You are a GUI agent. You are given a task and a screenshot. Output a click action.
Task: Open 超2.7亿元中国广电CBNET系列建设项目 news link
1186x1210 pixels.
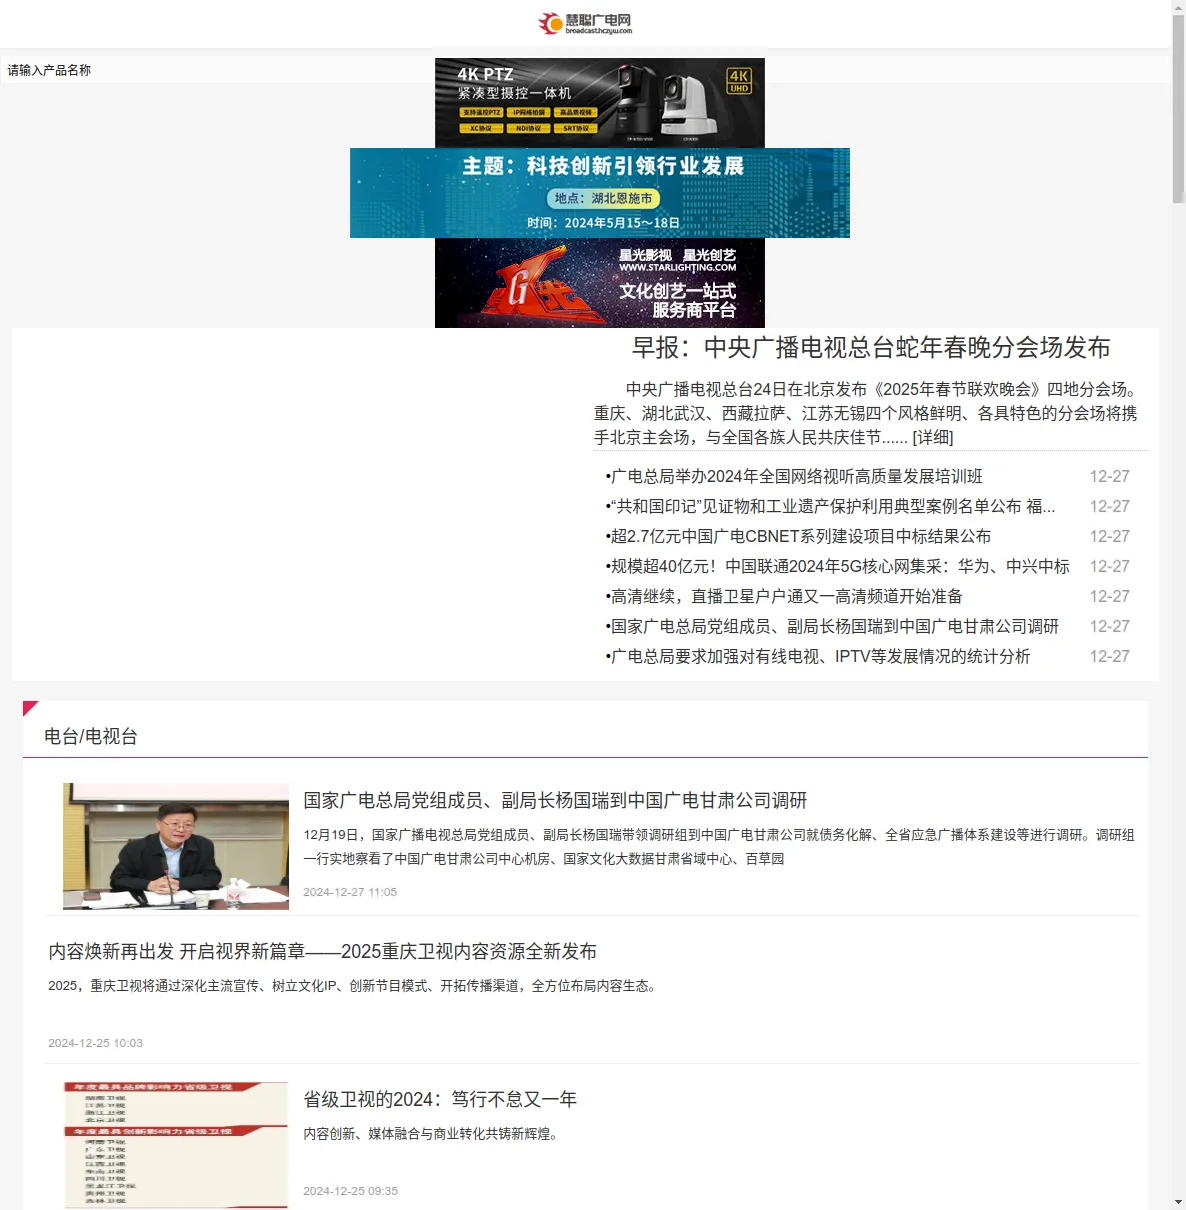(800, 536)
